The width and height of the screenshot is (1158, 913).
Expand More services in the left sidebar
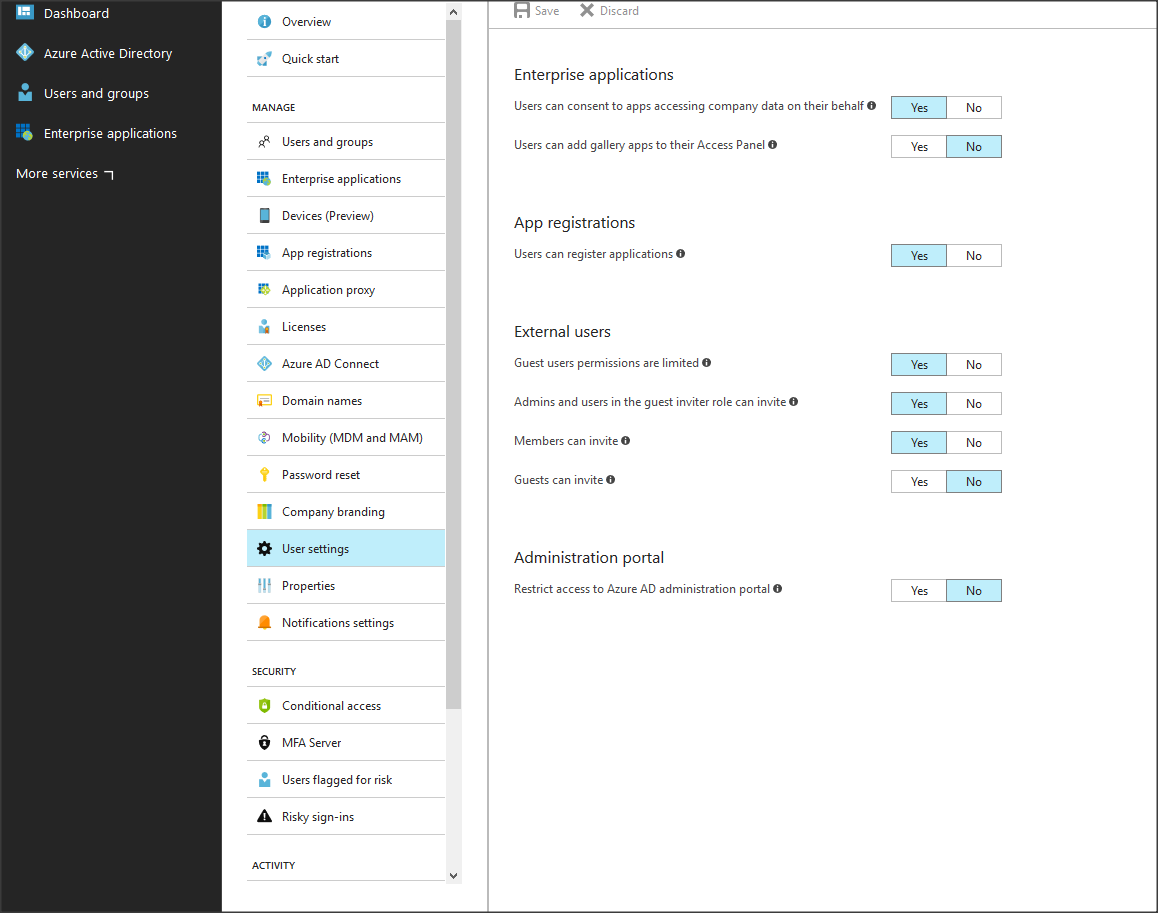pos(56,173)
